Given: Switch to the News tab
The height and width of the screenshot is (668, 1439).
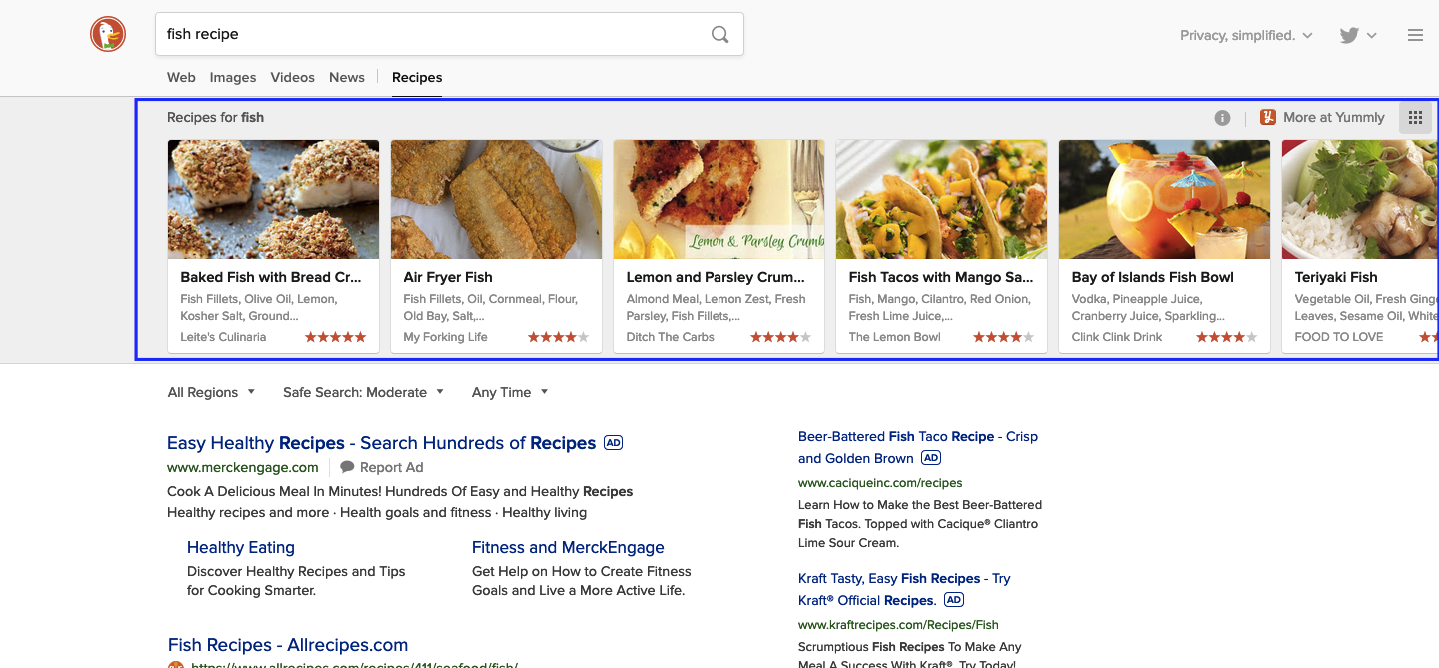Looking at the screenshot, I should [x=346, y=77].
